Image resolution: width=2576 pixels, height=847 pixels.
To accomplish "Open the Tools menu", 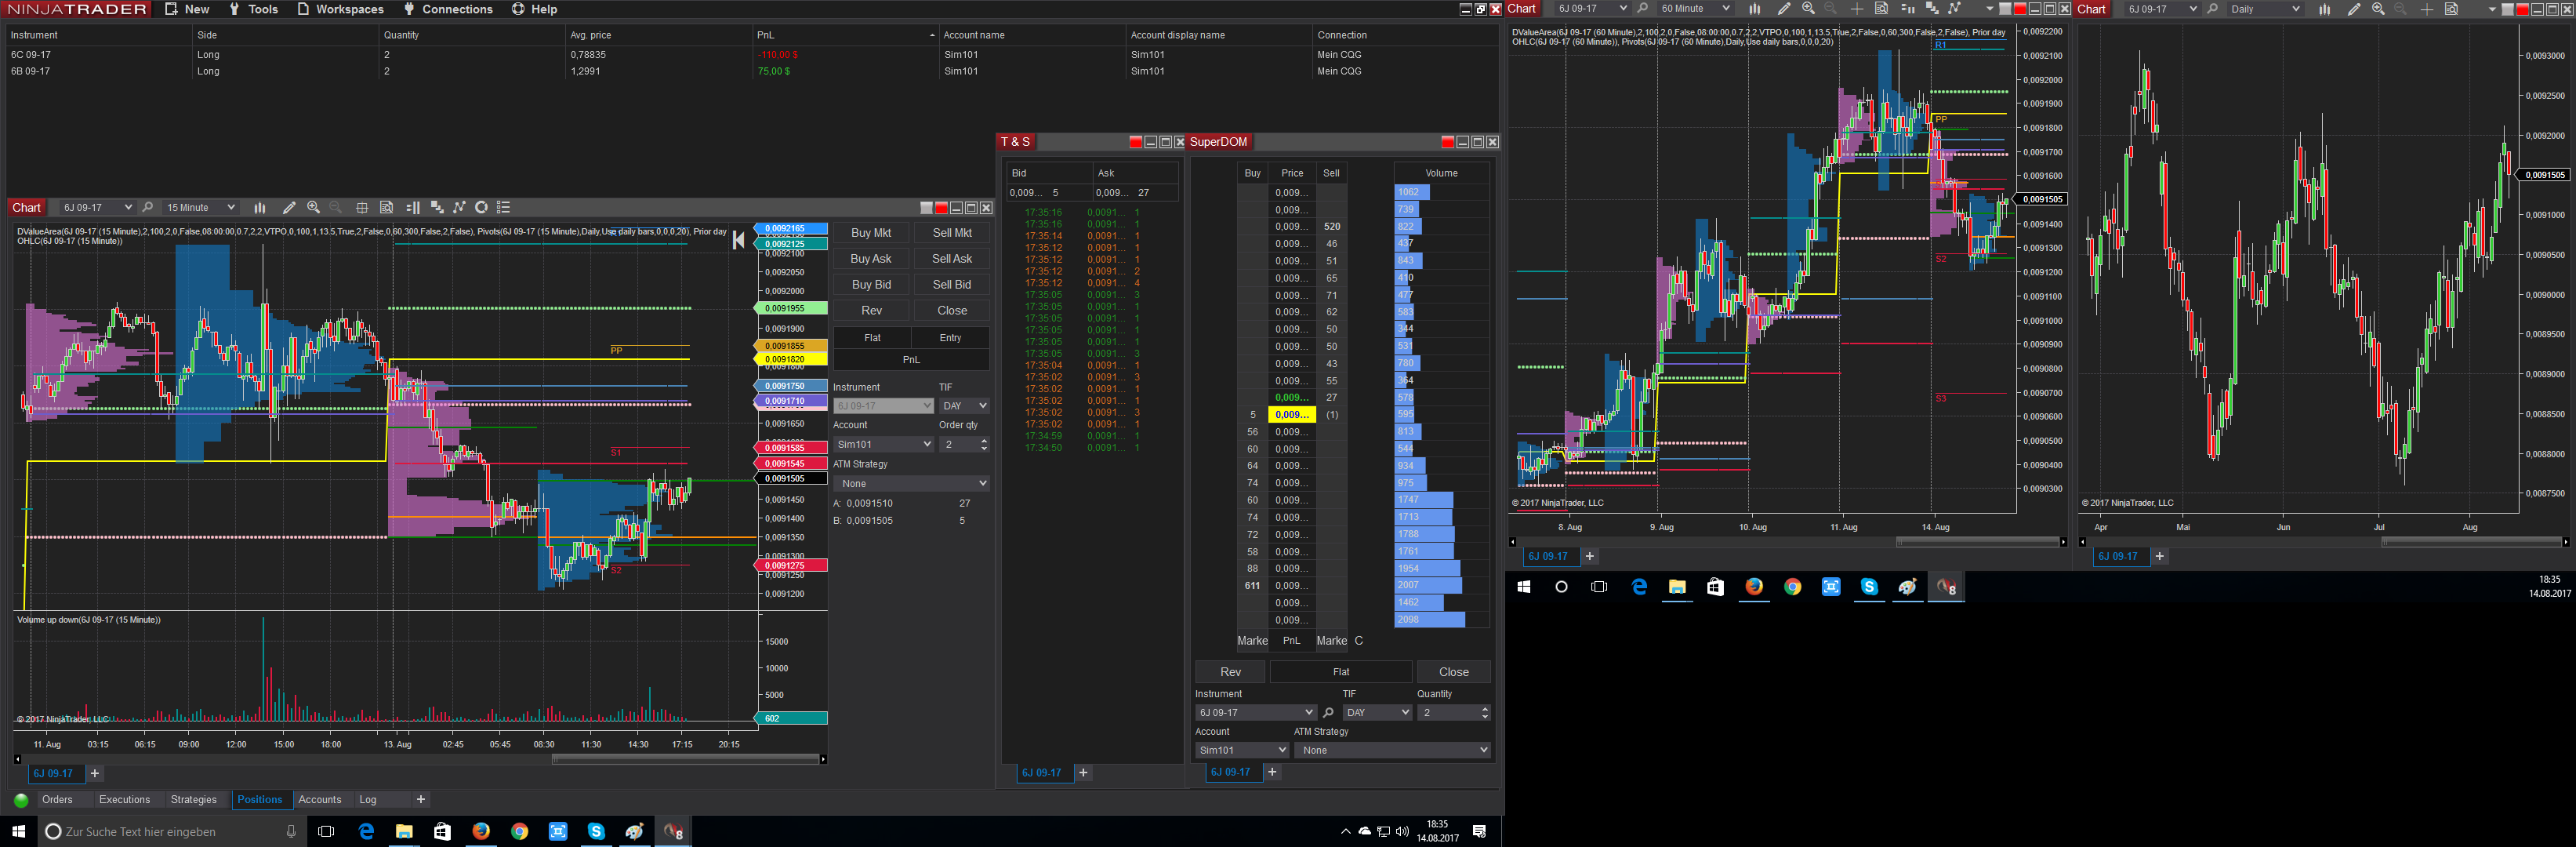I will 253,9.
